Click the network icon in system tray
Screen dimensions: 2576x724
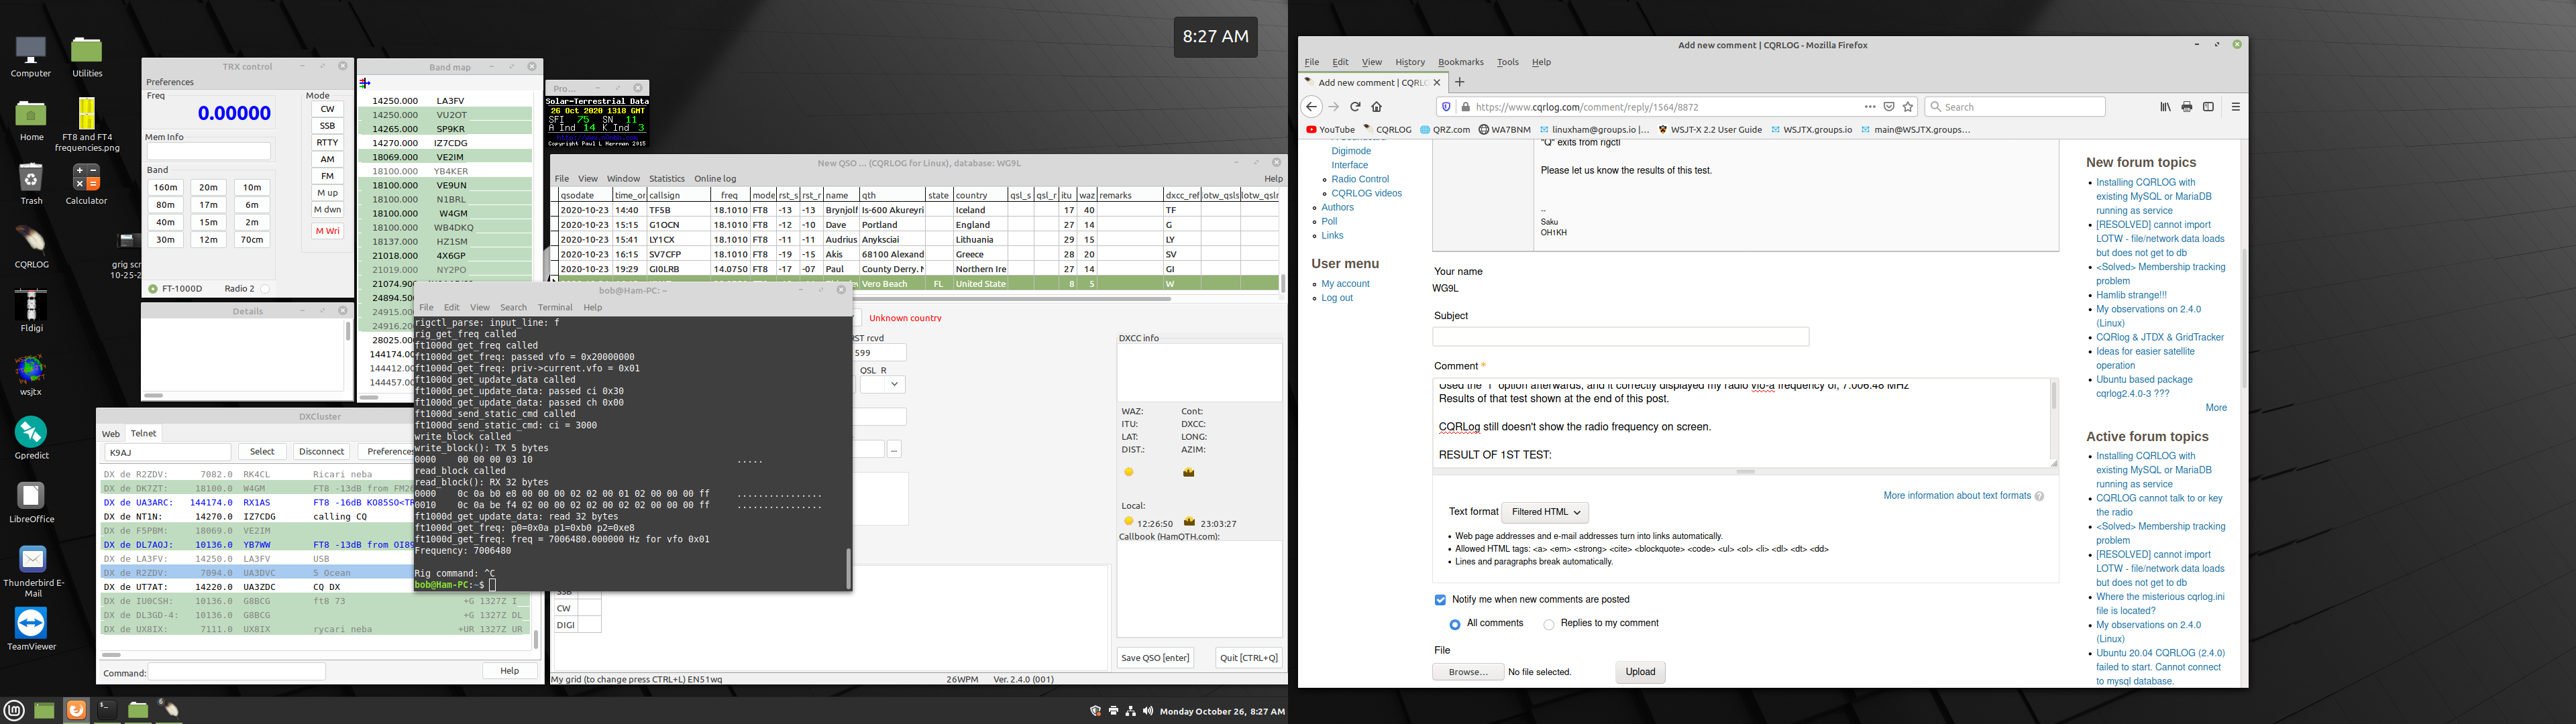(x=1130, y=711)
